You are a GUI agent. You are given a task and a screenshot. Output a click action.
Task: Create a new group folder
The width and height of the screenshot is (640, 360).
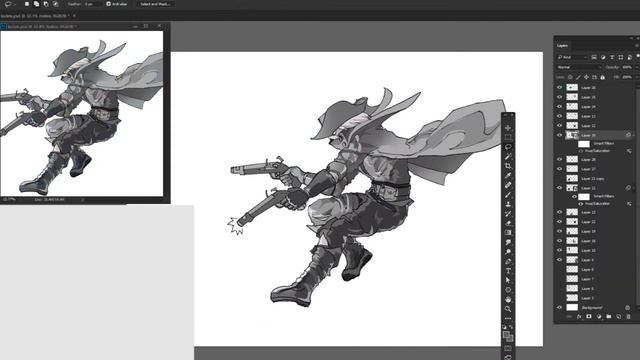609,317
